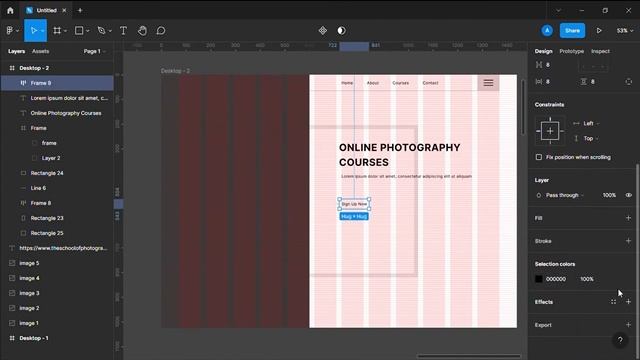Open Effects styles icon

tap(613, 302)
